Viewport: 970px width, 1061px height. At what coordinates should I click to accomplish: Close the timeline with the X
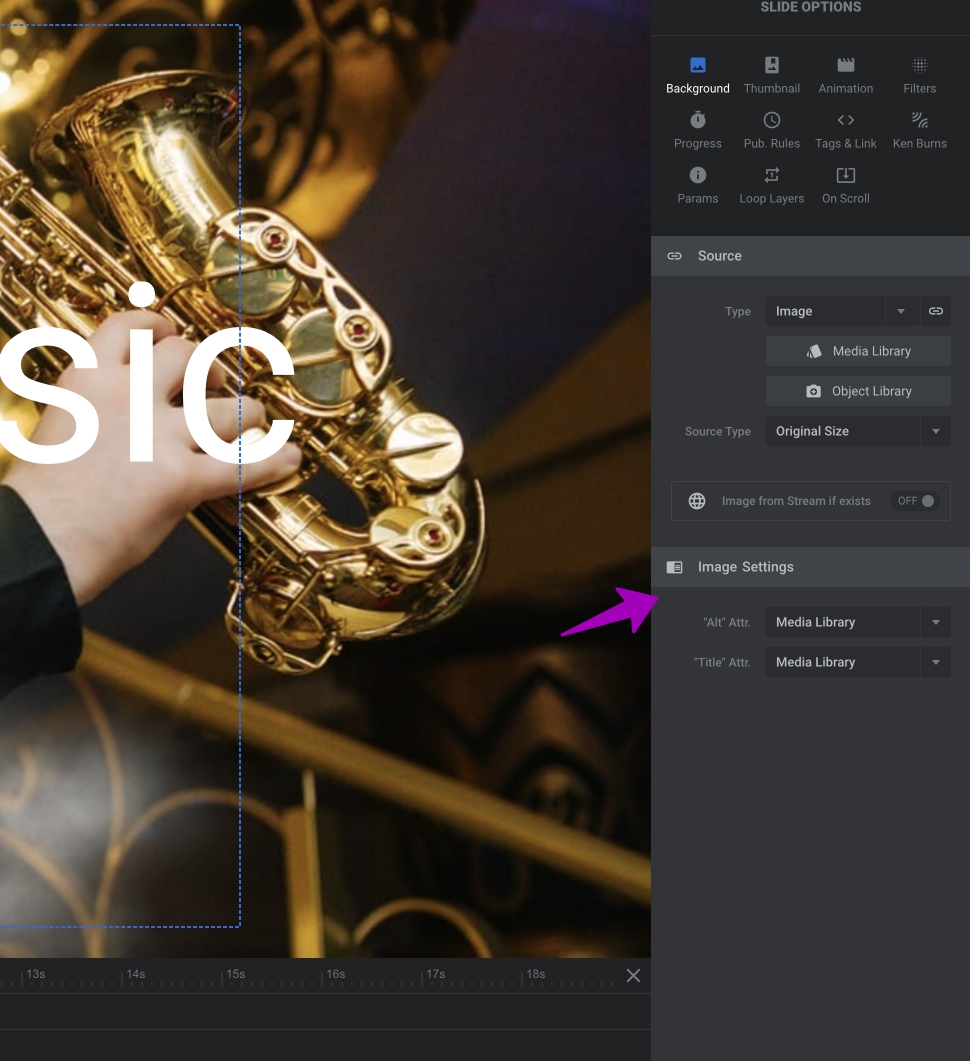633,975
